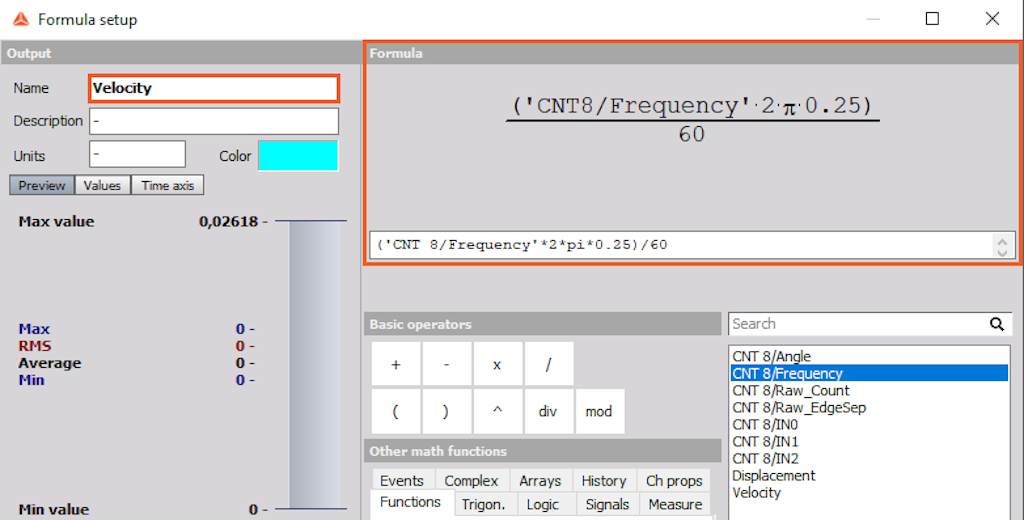The height and width of the screenshot is (520, 1024).
Task: Switch to the Preview tab
Action: 42,186
